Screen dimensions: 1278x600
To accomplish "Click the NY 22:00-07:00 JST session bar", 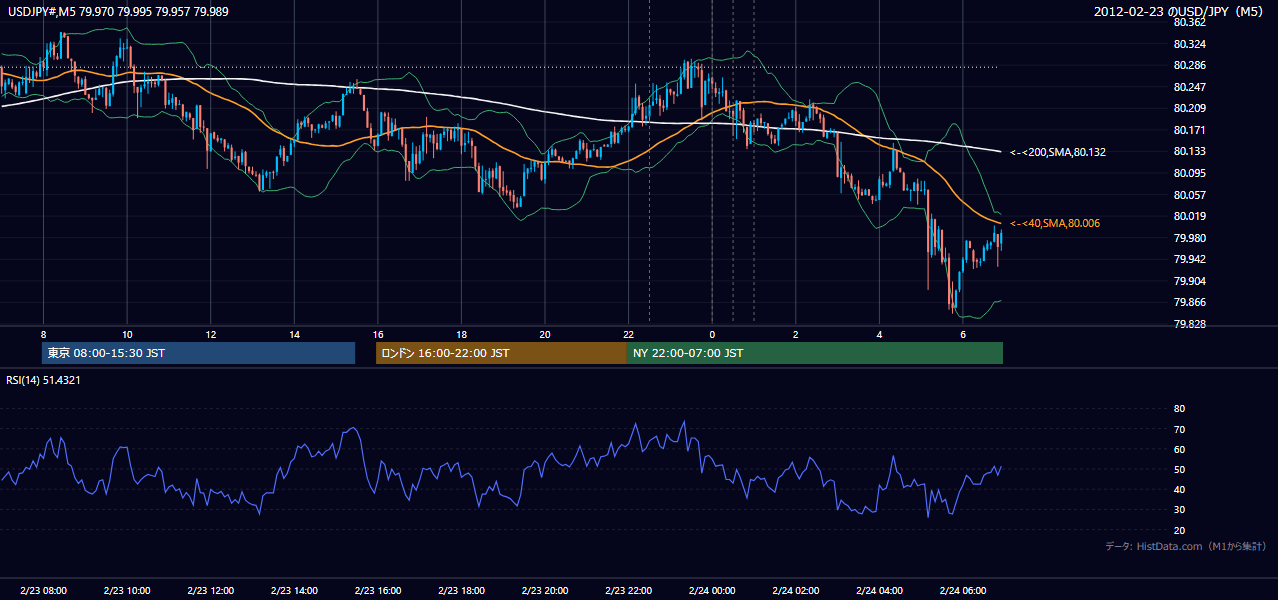I will [815, 353].
